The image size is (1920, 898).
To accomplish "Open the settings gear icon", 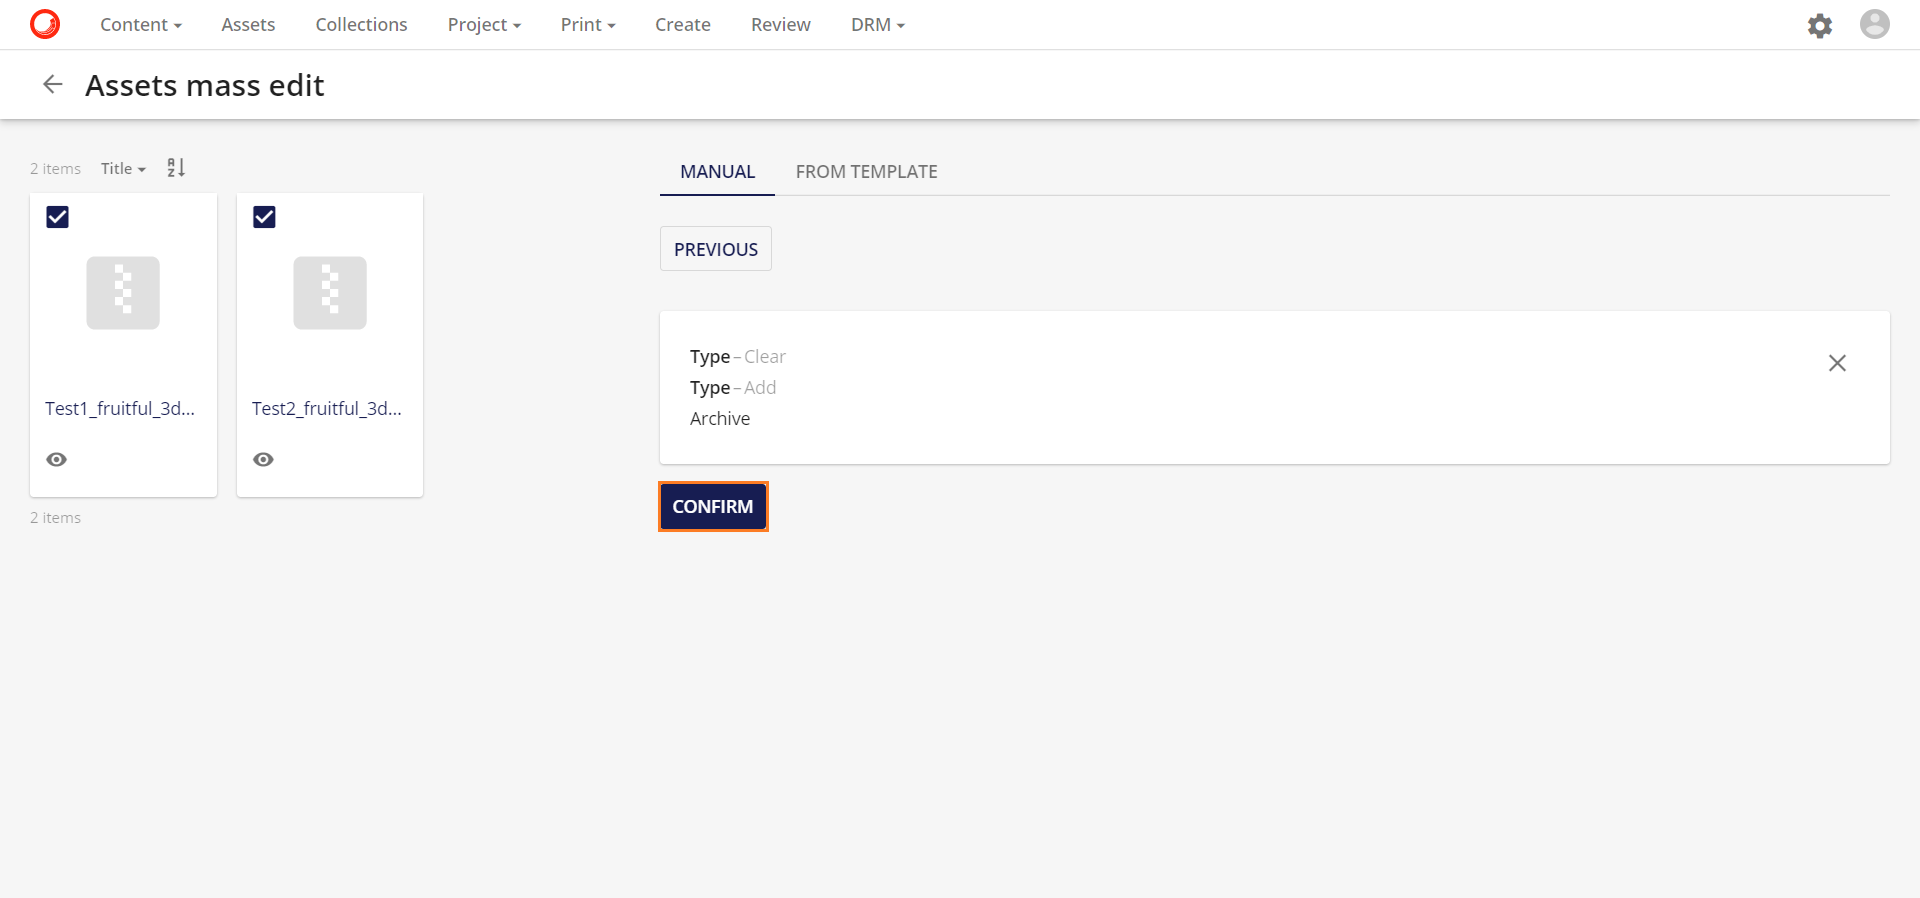I will coord(1819,25).
